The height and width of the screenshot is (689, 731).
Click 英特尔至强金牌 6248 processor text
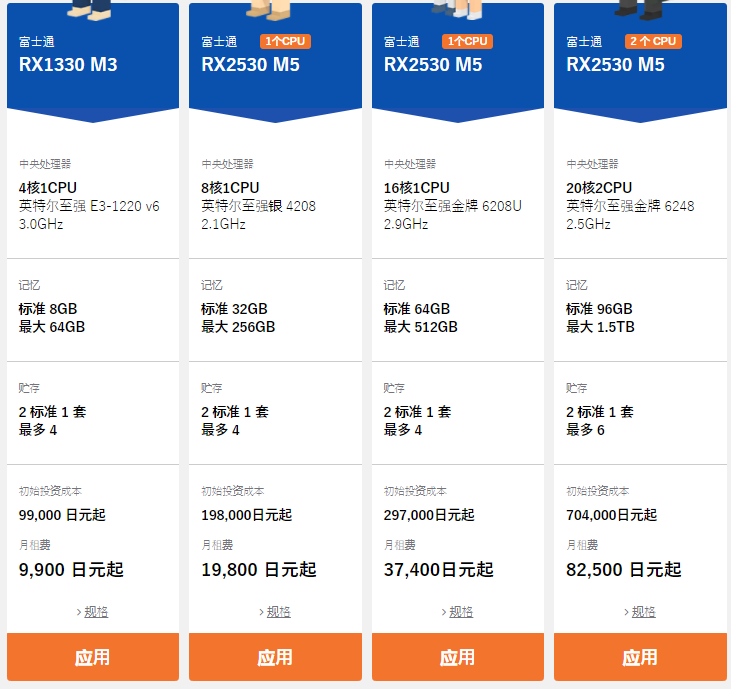point(630,206)
